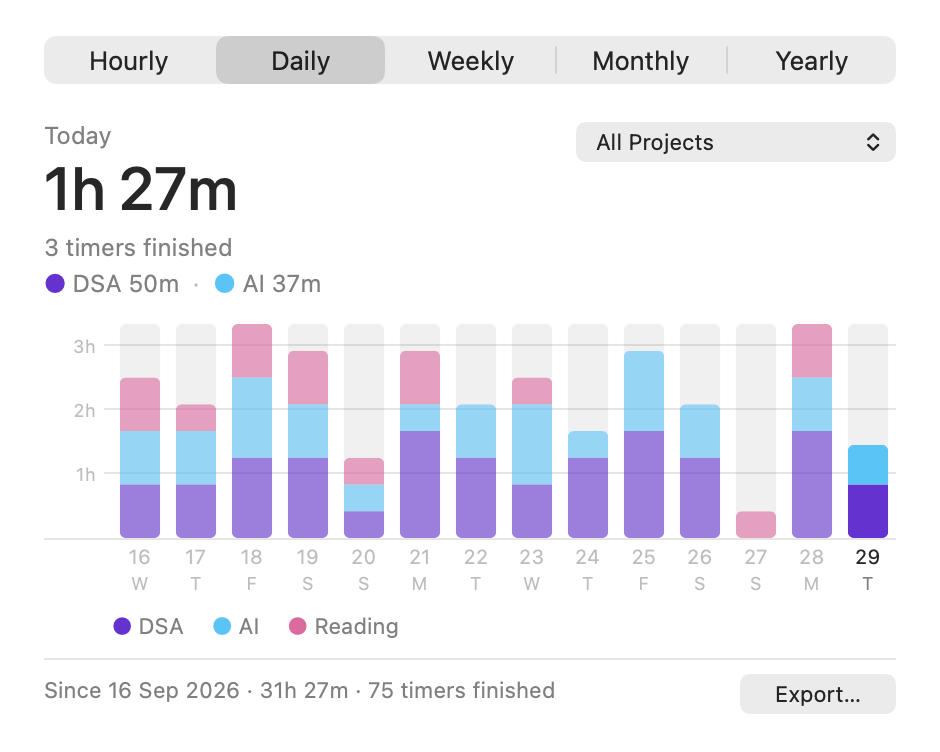The height and width of the screenshot is (752, 940).
Task: Select the Daily tab
Action: coord(300,61)
